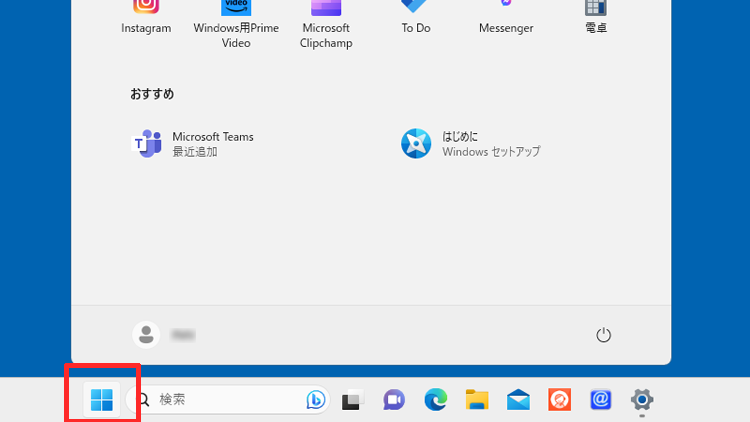Open the To Do app
This screenshot has height=422, width=750.
(x=416, y=17)
